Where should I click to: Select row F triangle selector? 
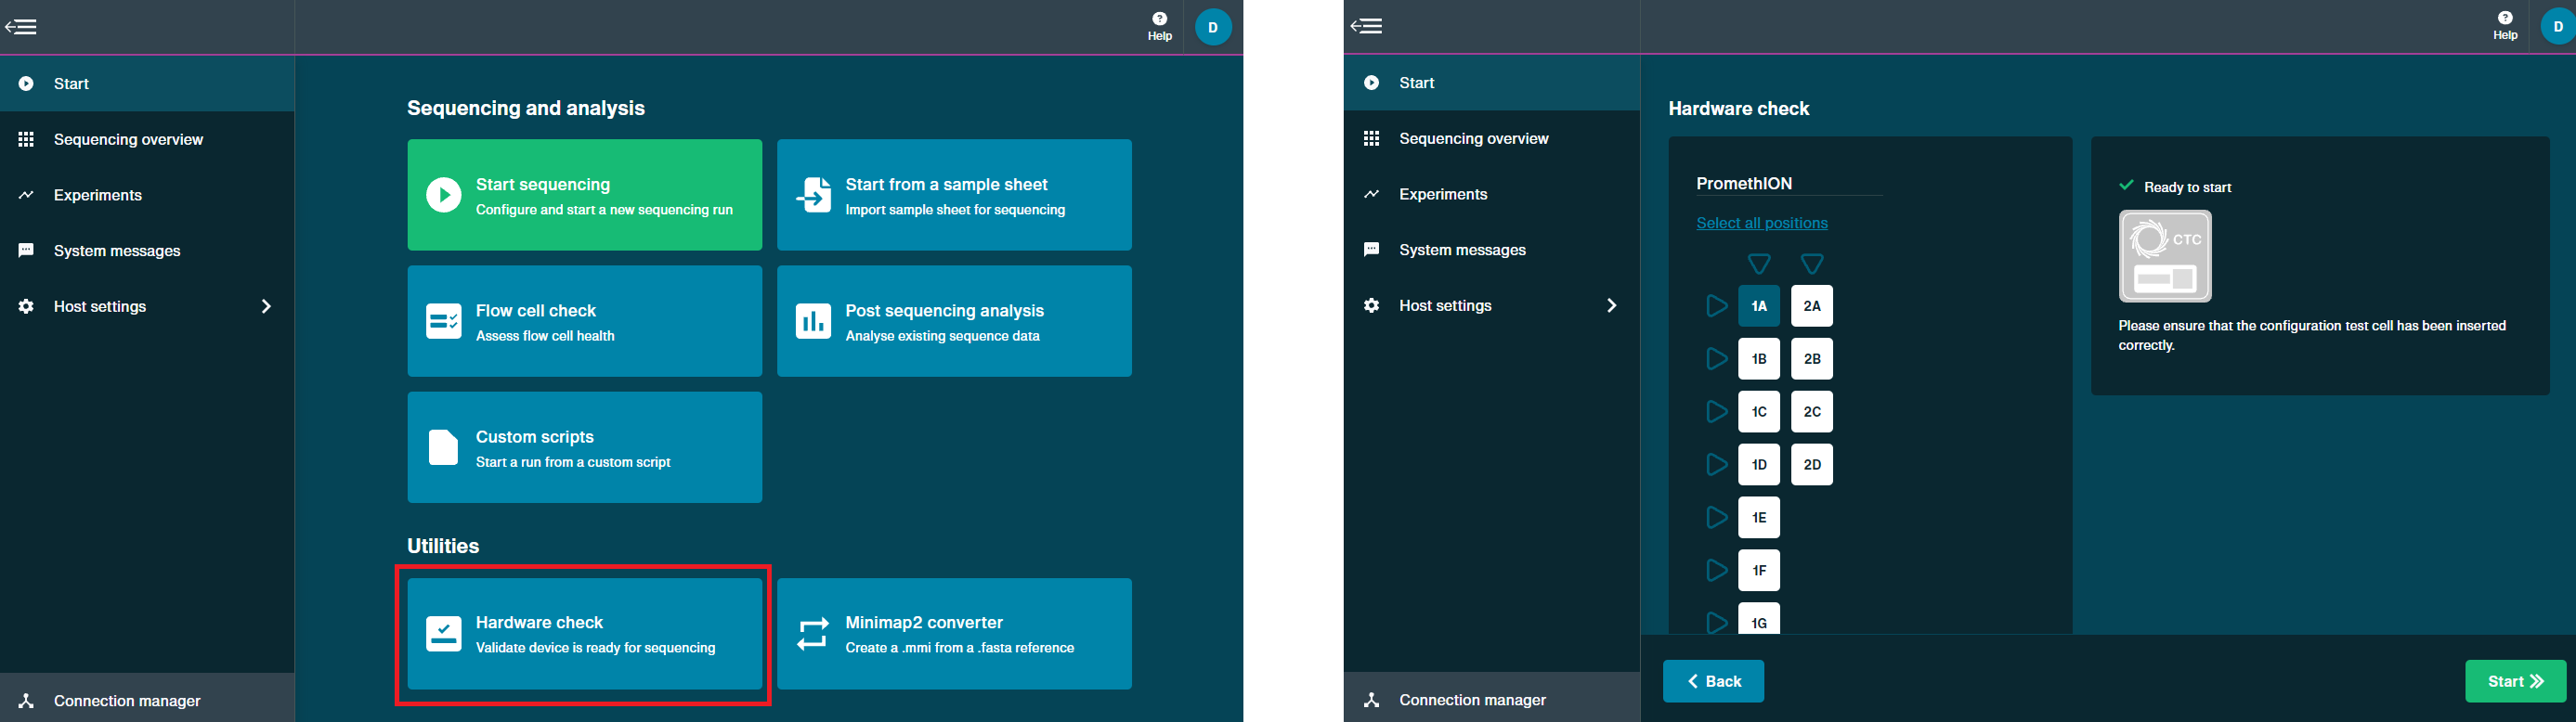(1716, 571)
